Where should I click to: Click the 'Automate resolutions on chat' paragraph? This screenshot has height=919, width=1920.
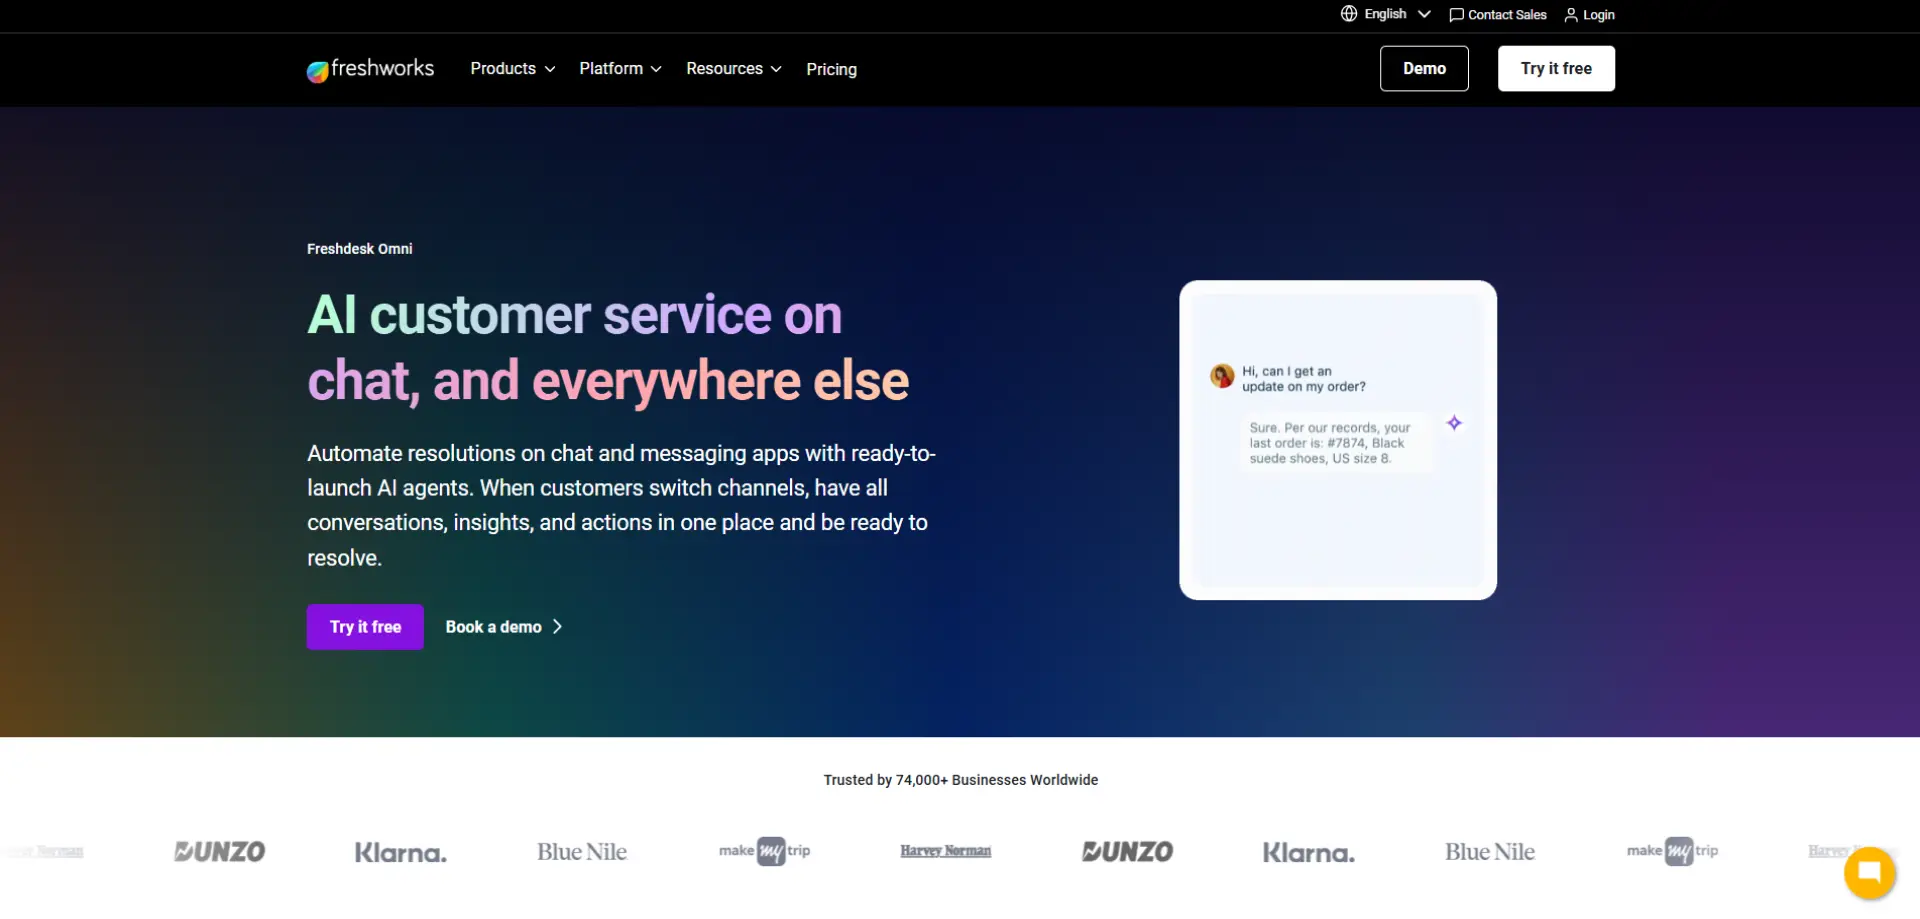pos(621,506)
